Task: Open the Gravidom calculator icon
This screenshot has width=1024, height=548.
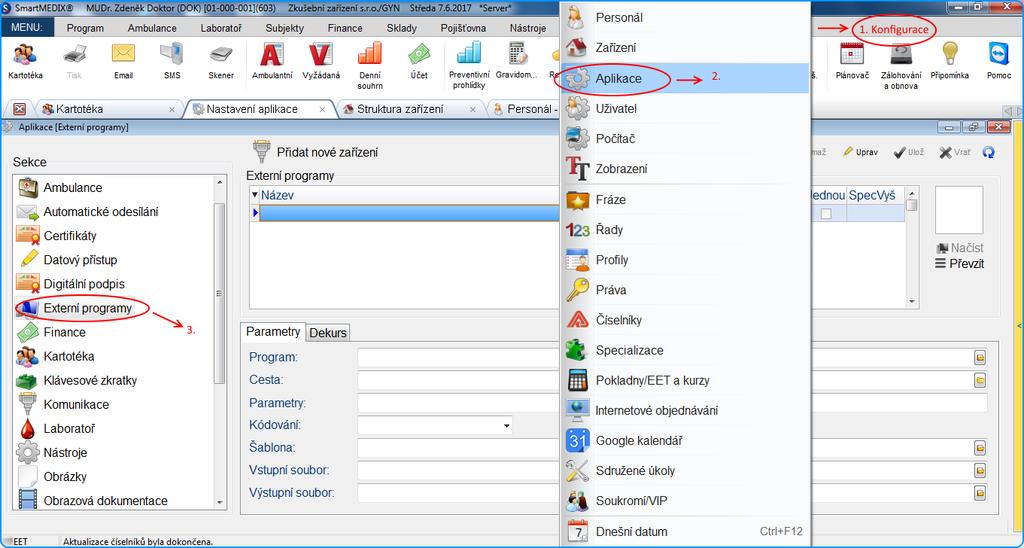Action: (517, 61)
